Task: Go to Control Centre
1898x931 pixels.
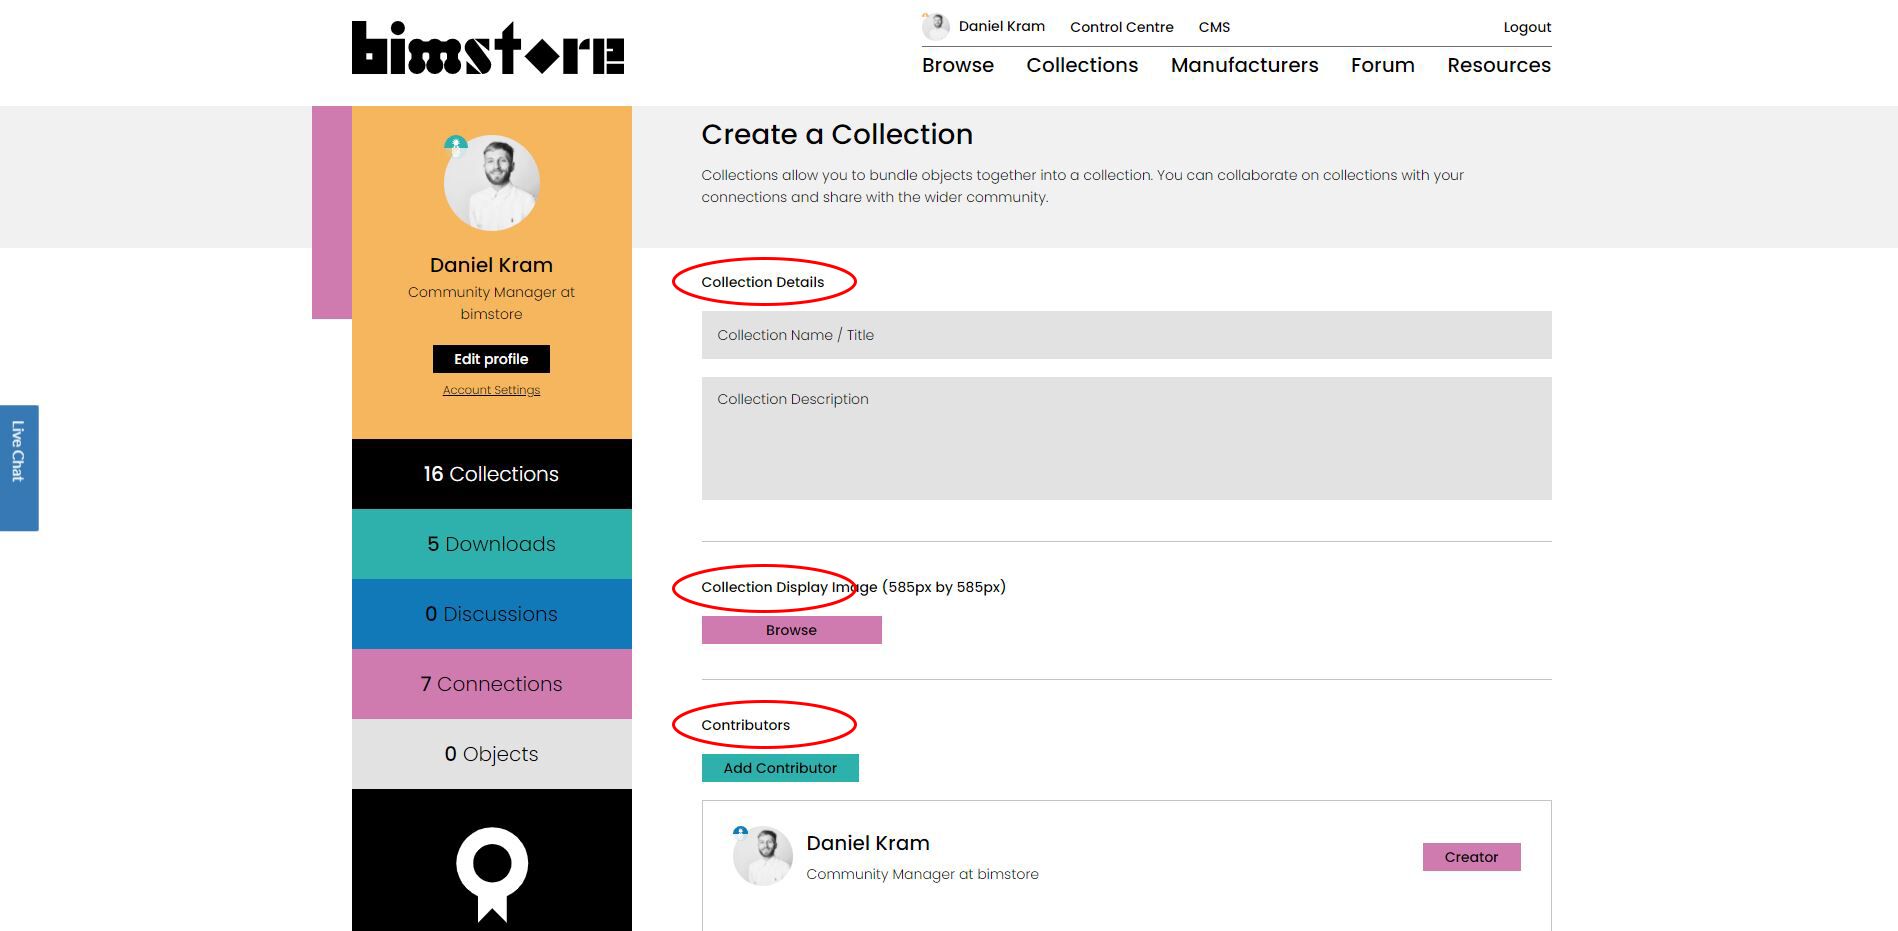Action: pyautogui.click(x=1122, y=27)
